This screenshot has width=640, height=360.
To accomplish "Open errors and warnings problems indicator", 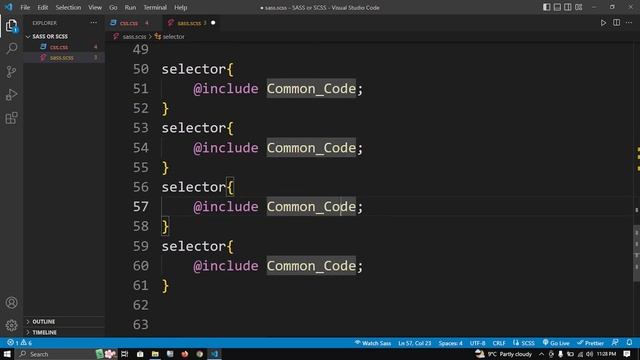I will (x=19, y=343).
